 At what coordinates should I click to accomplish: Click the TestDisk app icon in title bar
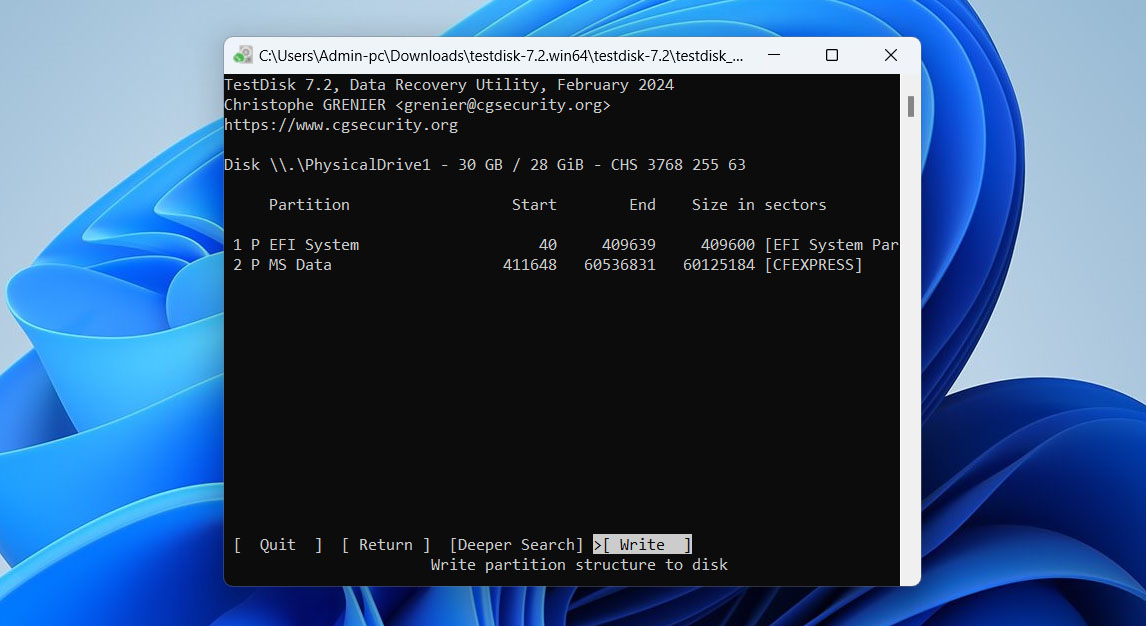pos(243,56)
